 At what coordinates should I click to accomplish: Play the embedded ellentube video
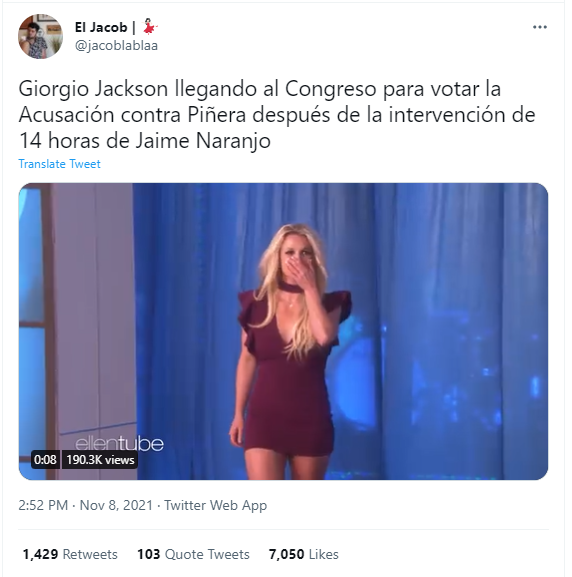tap(283, 331)
